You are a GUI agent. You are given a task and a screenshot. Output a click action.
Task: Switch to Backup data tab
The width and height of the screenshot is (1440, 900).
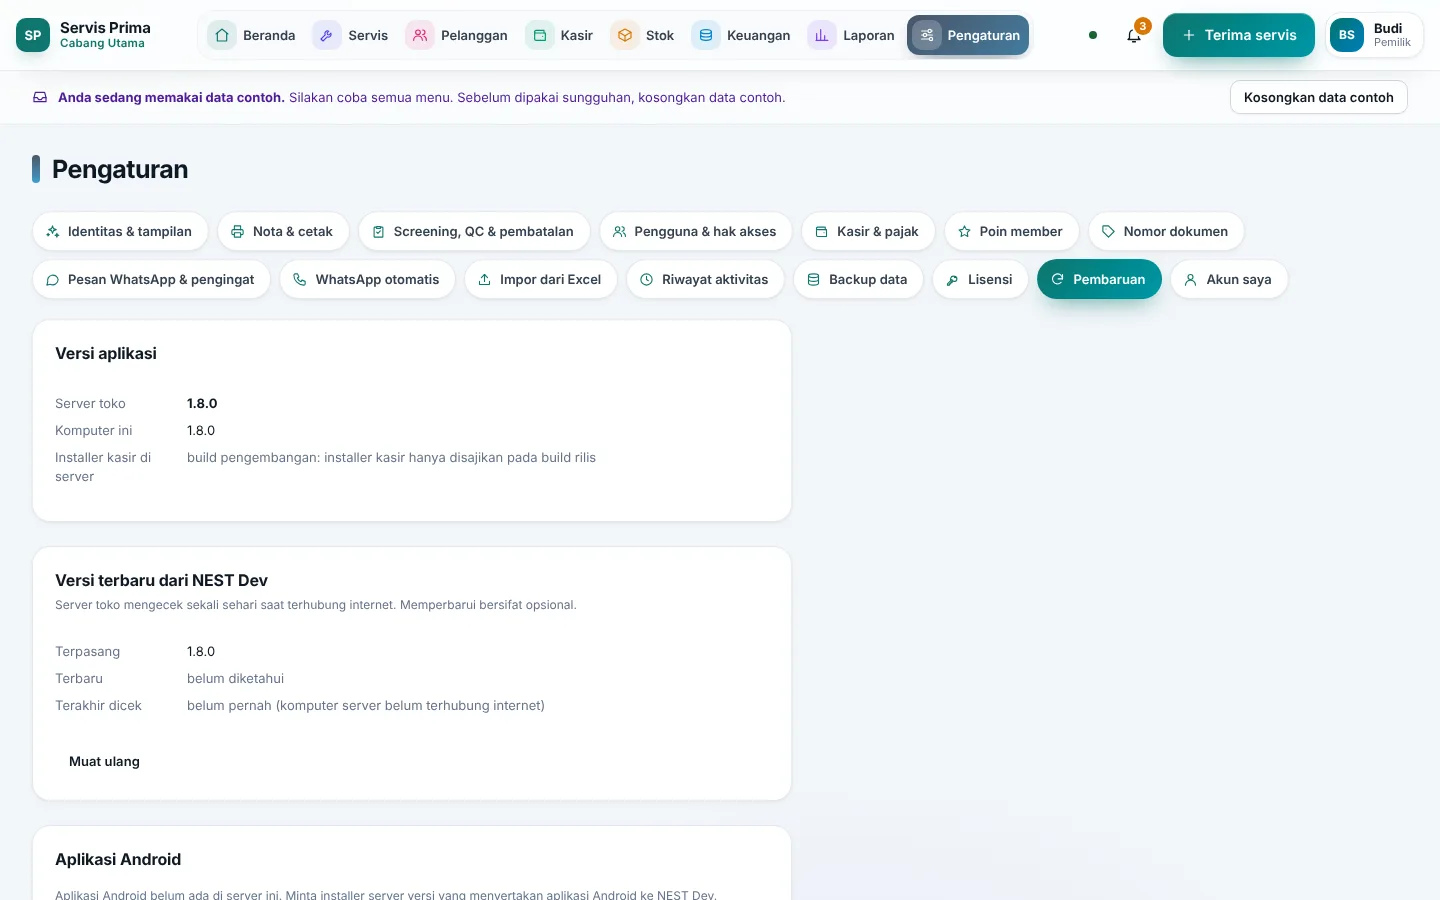click(858, 279)
